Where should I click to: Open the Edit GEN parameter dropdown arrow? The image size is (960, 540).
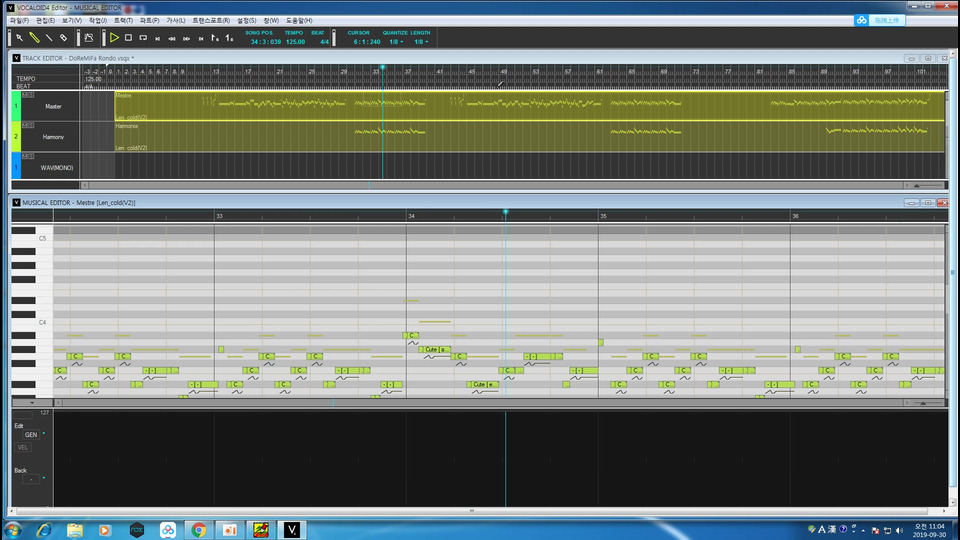coord(43,433)
